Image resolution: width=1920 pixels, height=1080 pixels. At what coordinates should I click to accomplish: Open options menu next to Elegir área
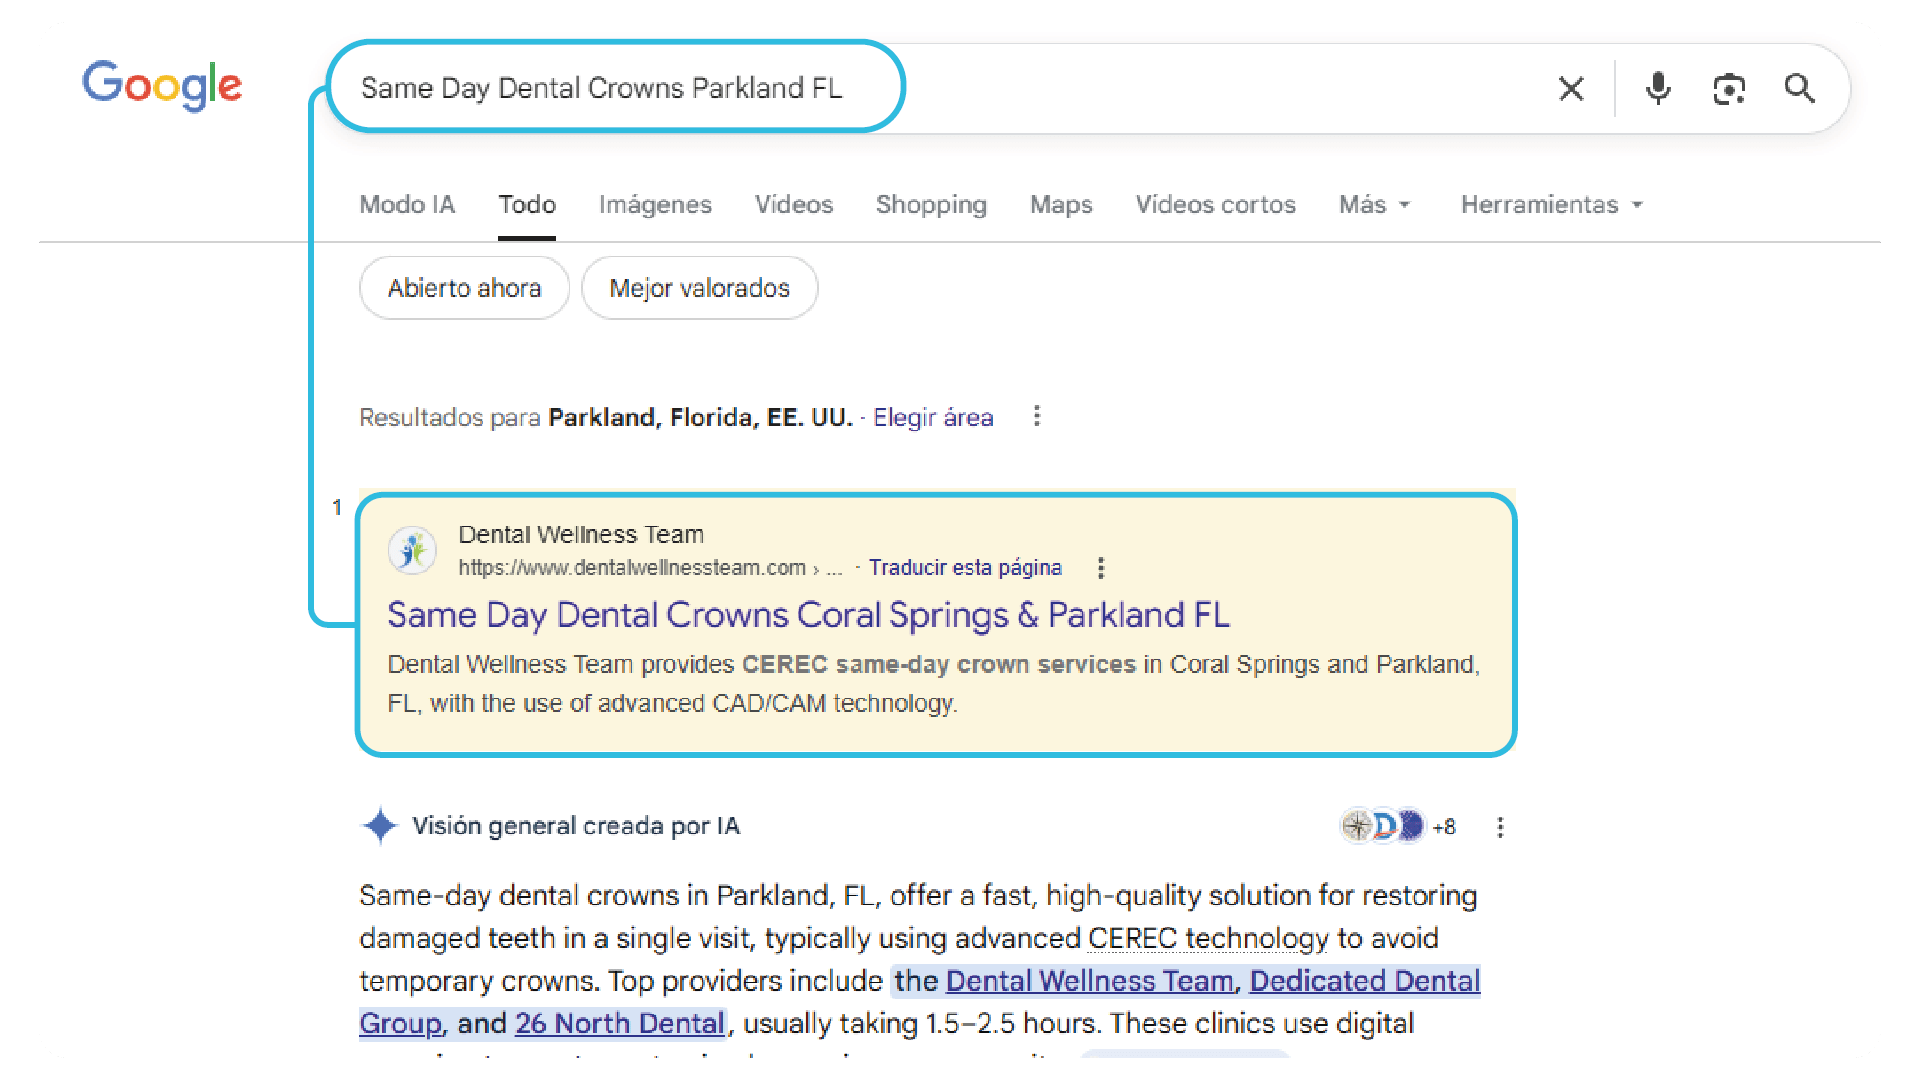coord(1037,416)
